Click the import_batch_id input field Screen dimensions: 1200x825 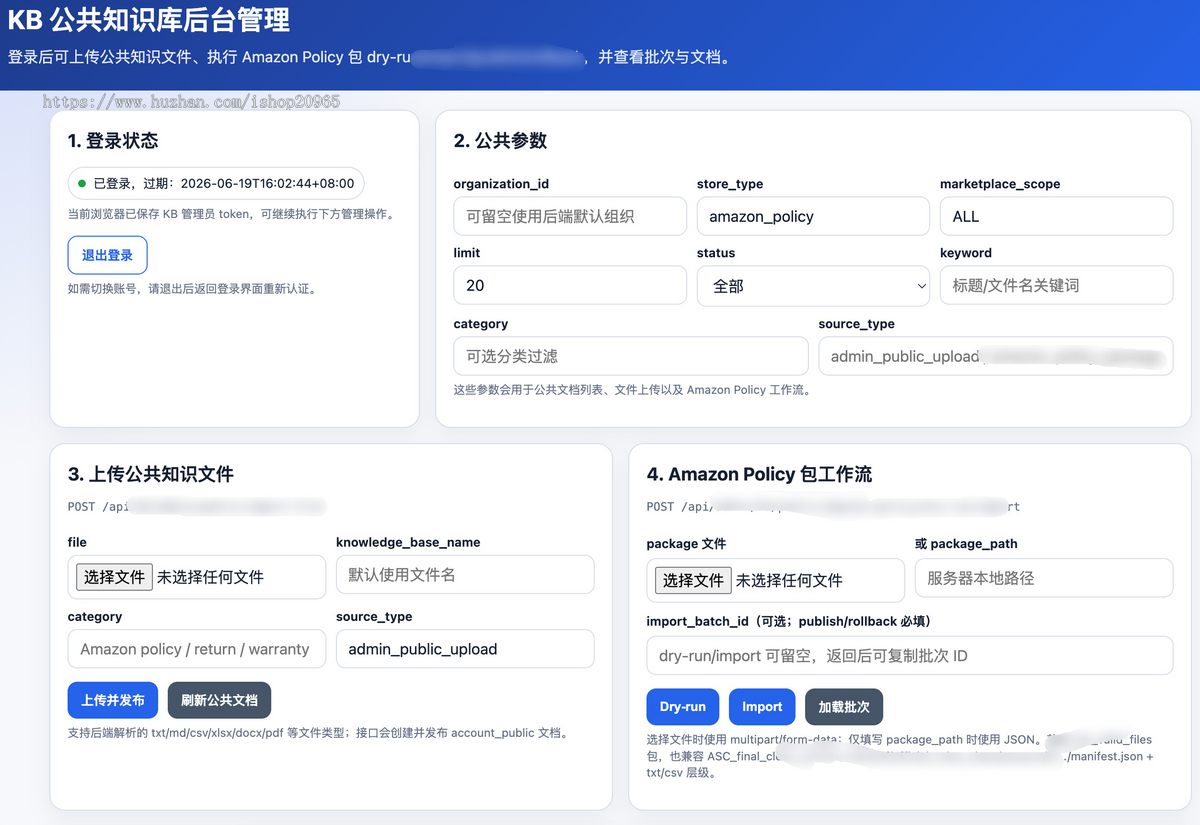910,656
